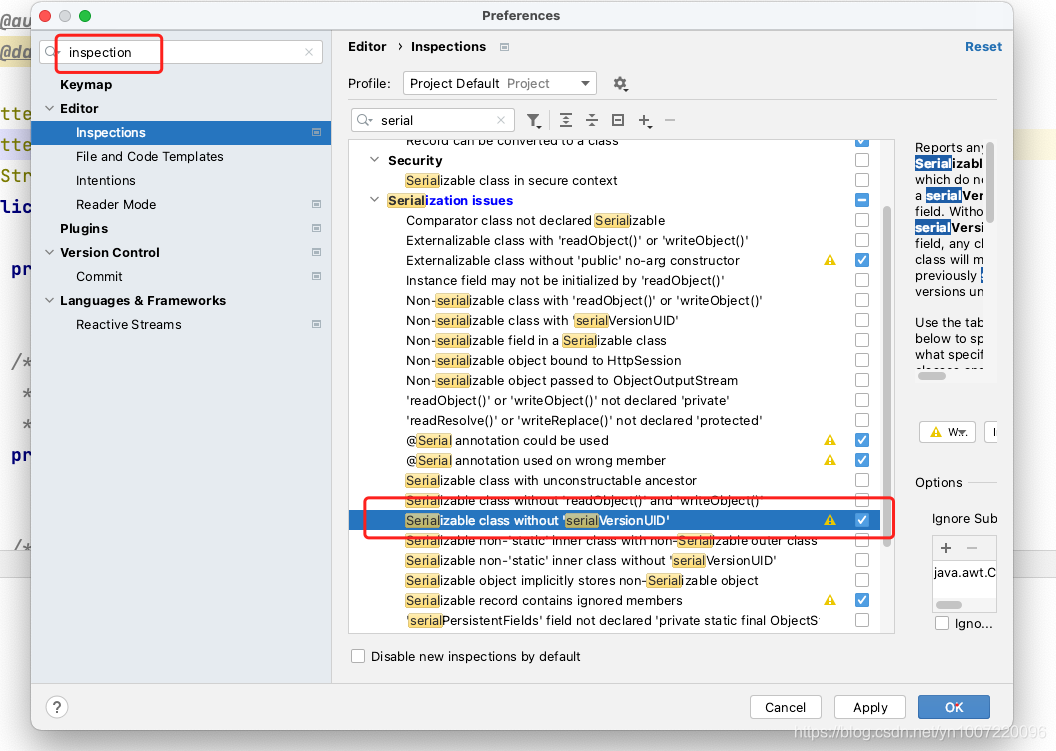Click the inspections list vertical scrollbar
Image resolution: width=1056 pixels, height=751 pixels.
[x=887, y=377]
